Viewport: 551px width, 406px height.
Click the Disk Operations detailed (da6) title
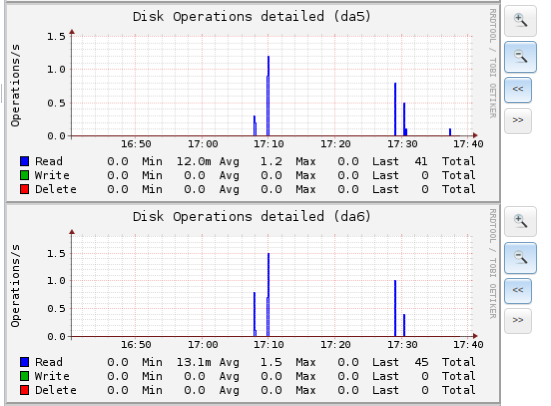tap(252, 217)
